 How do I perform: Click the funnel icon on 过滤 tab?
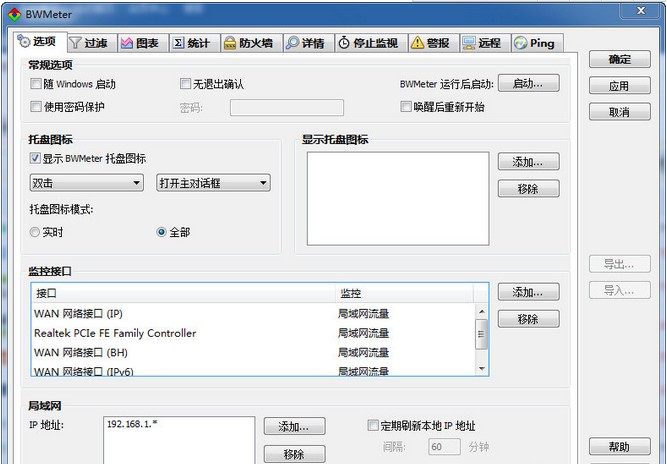75,43
